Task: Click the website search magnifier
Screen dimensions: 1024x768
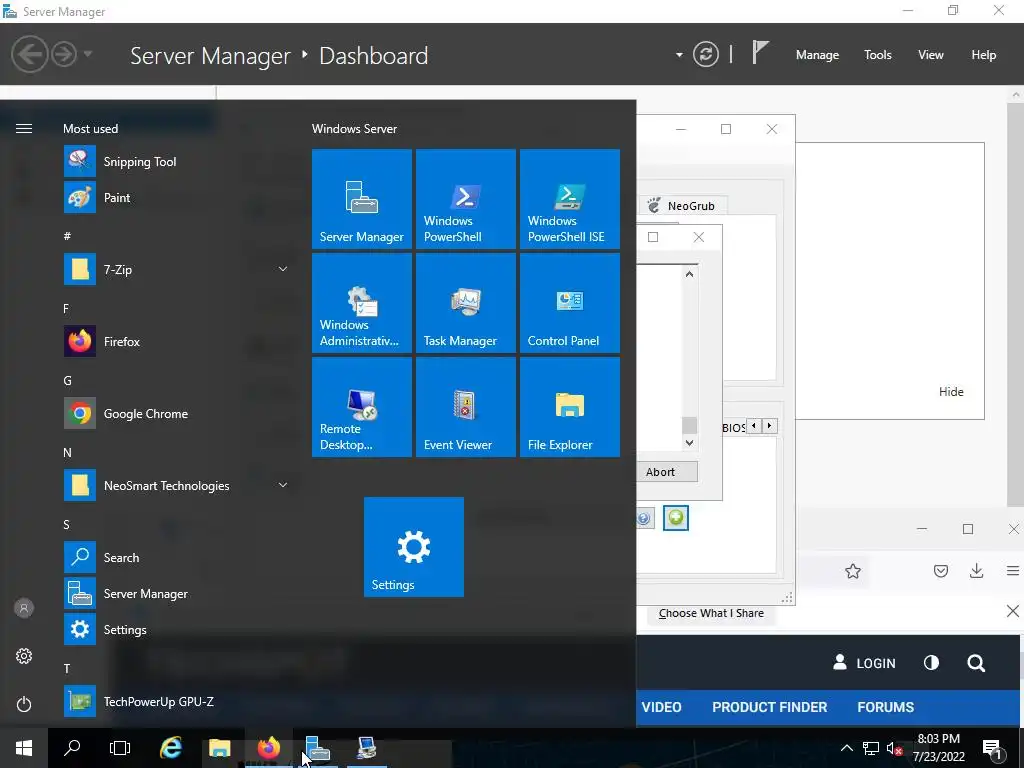Action: coord(976,664)
